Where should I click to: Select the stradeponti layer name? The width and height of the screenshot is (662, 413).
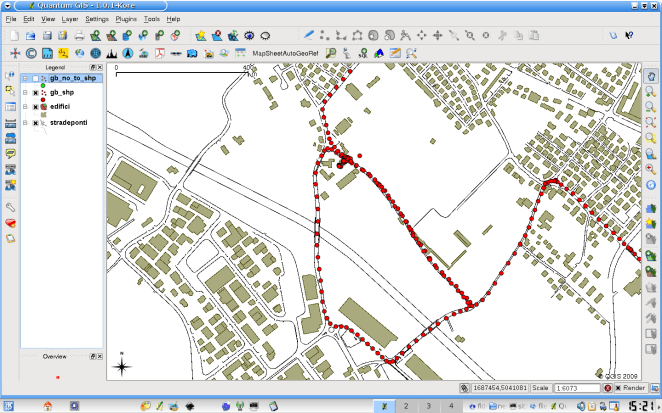68,123
